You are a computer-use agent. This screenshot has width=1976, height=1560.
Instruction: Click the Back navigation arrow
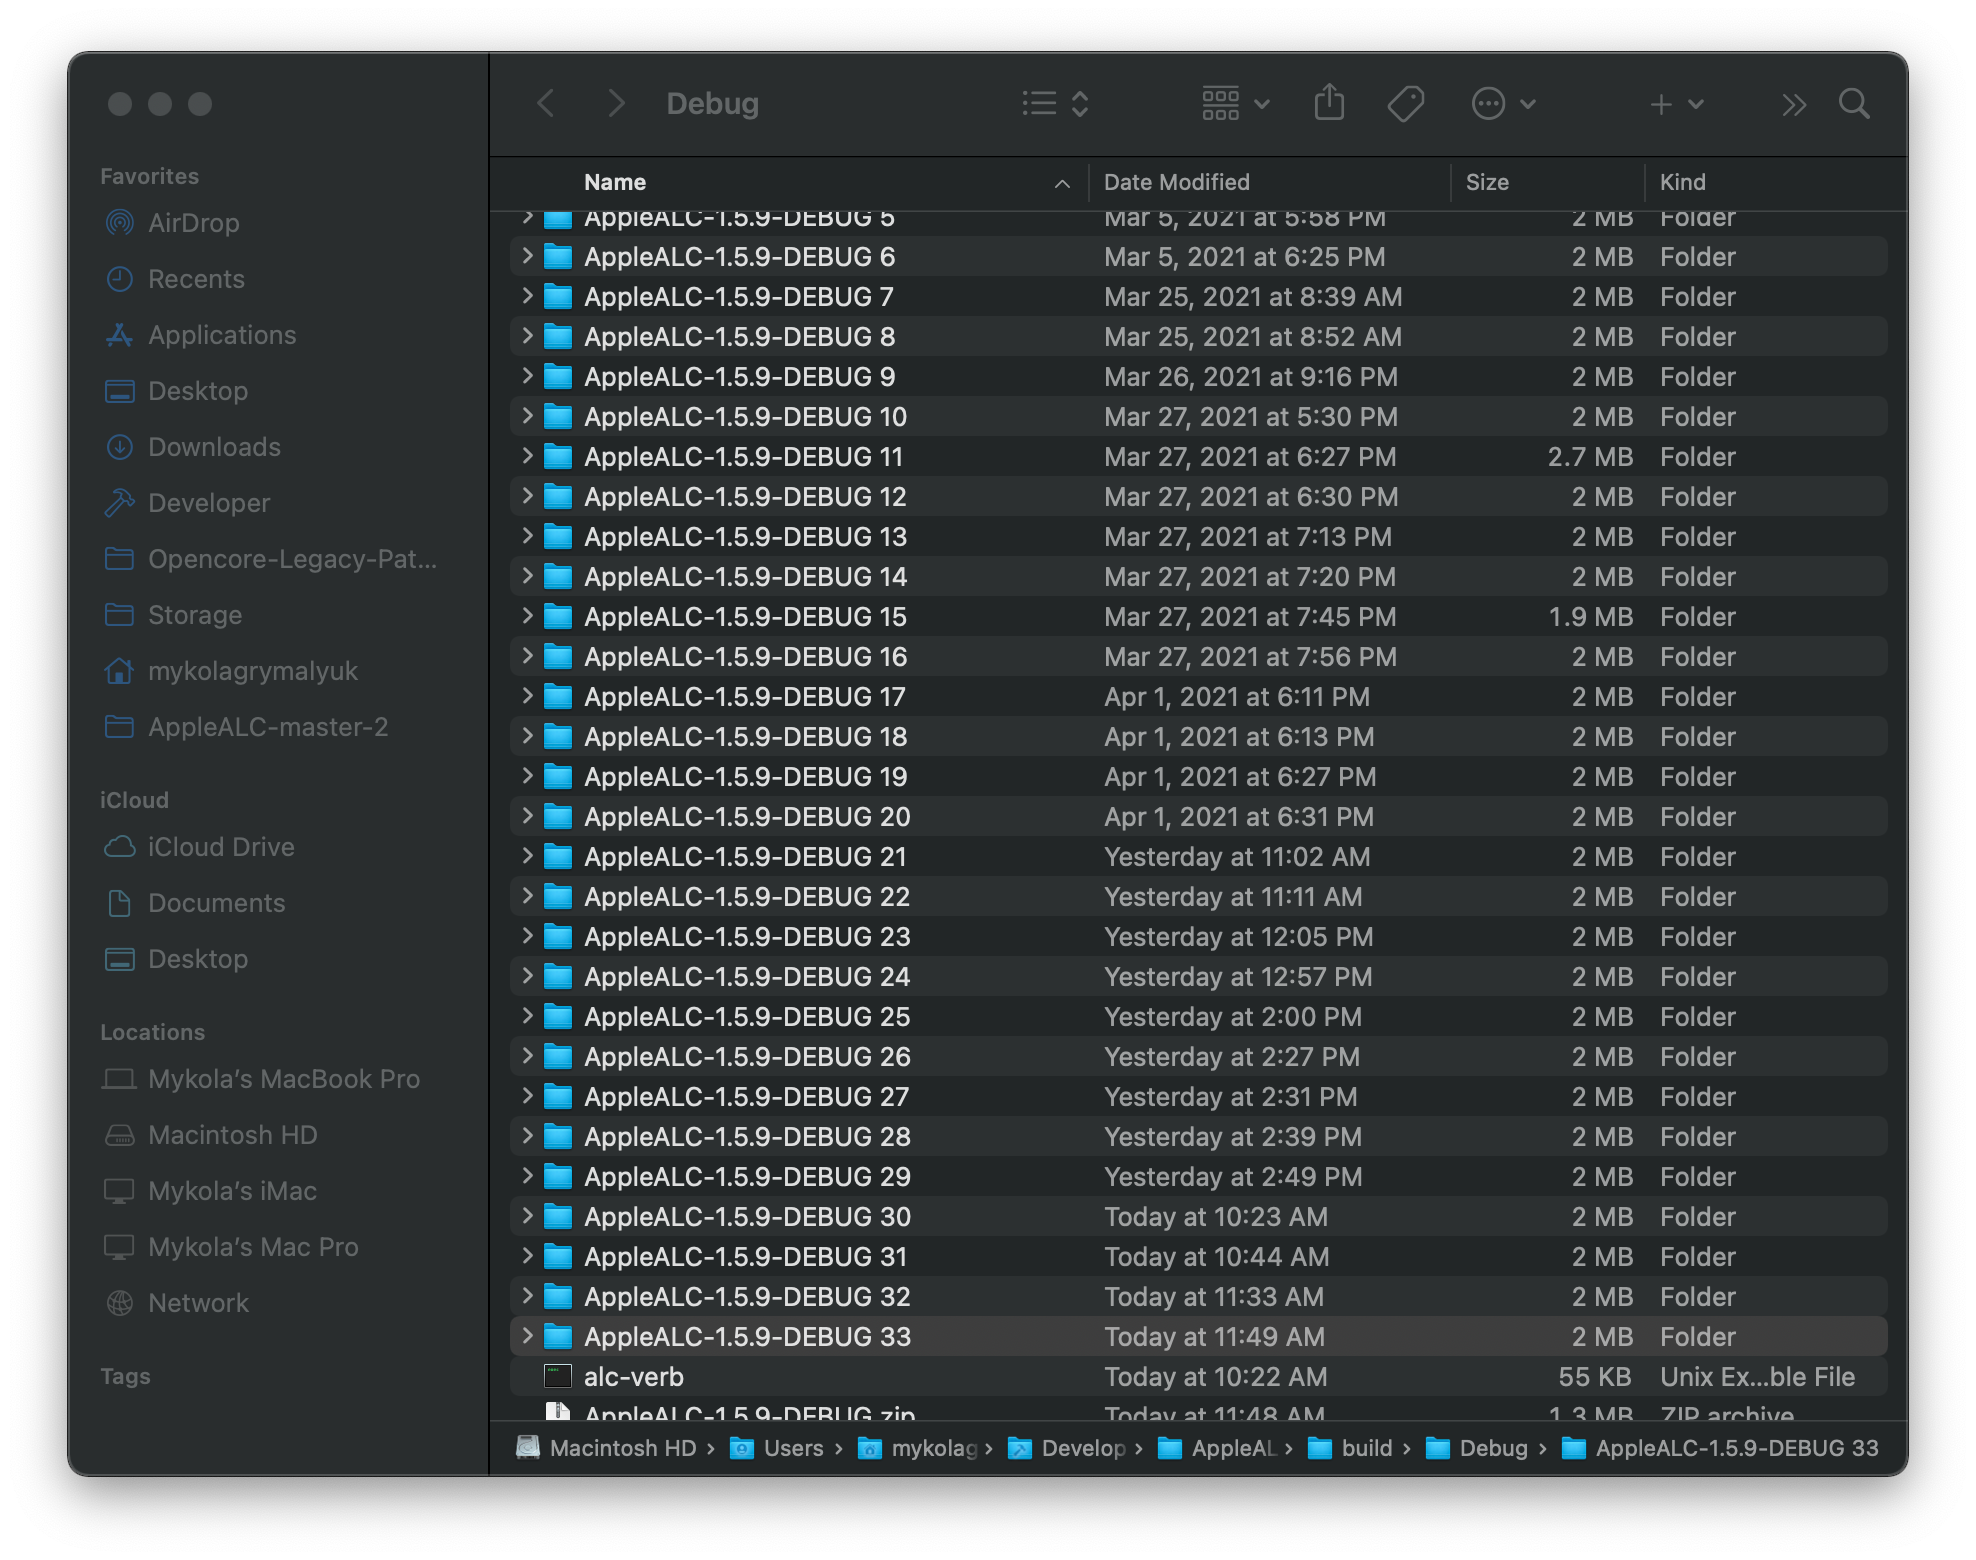(546, 103)
